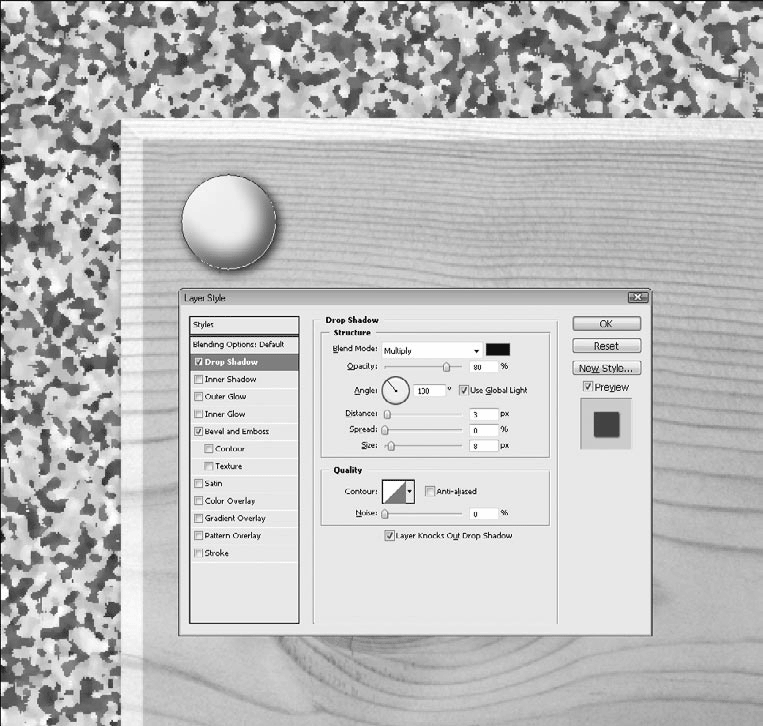This screenshot has height=726, width=763.
Task: Open the Contour curve picker thumbnail
Action: pyautogui.click(x=394, y=491)
